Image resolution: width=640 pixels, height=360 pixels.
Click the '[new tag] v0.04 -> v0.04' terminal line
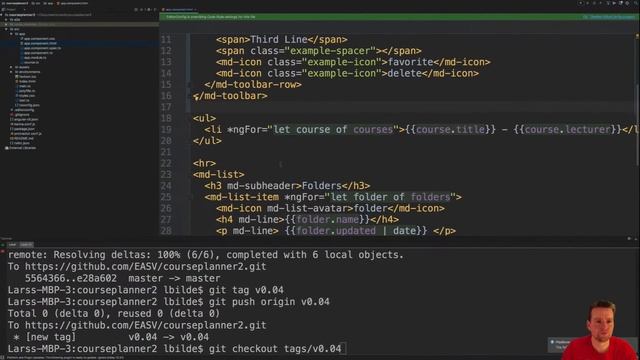pos(111,337)
